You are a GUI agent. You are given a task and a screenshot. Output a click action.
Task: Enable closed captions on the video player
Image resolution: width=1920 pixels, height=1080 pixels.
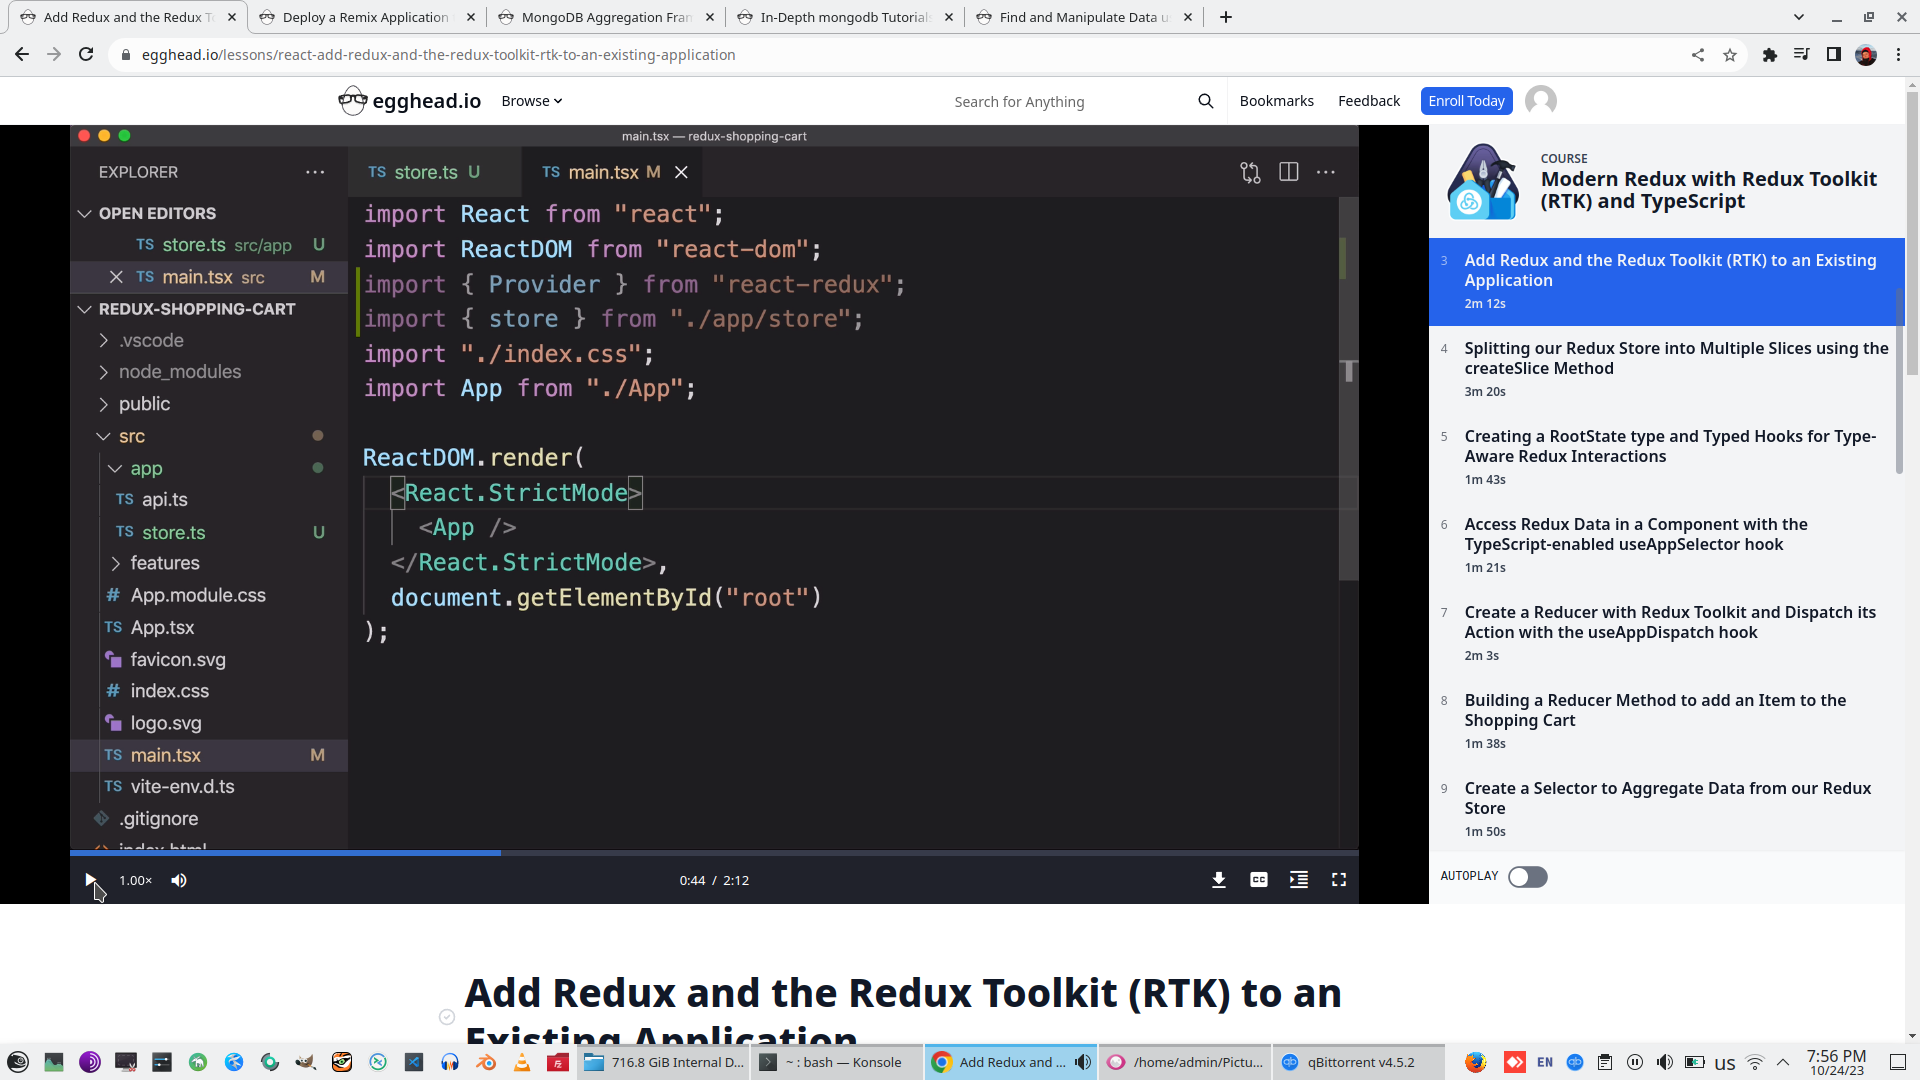(x=1258, y=880)
